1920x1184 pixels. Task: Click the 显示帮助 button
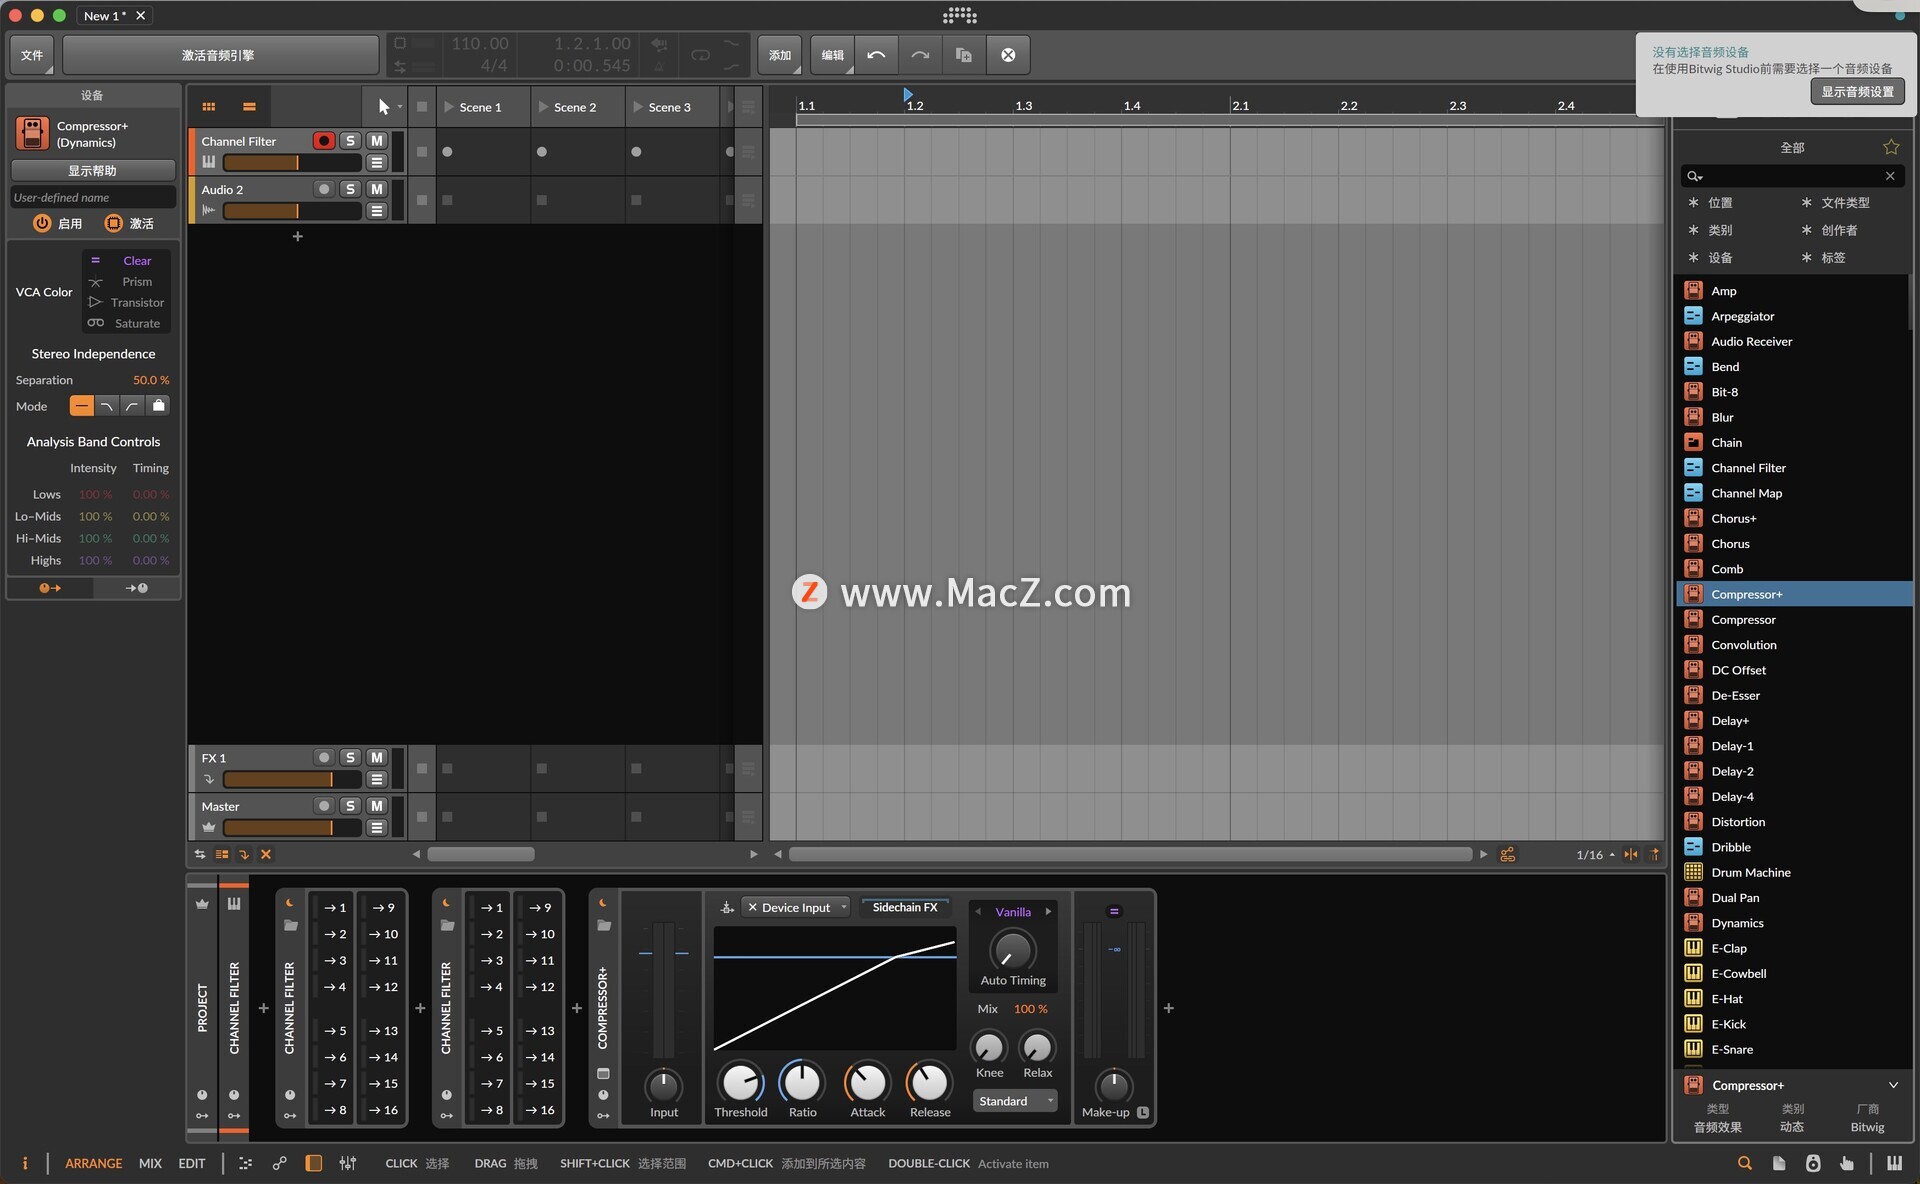[x=92, y=171]
